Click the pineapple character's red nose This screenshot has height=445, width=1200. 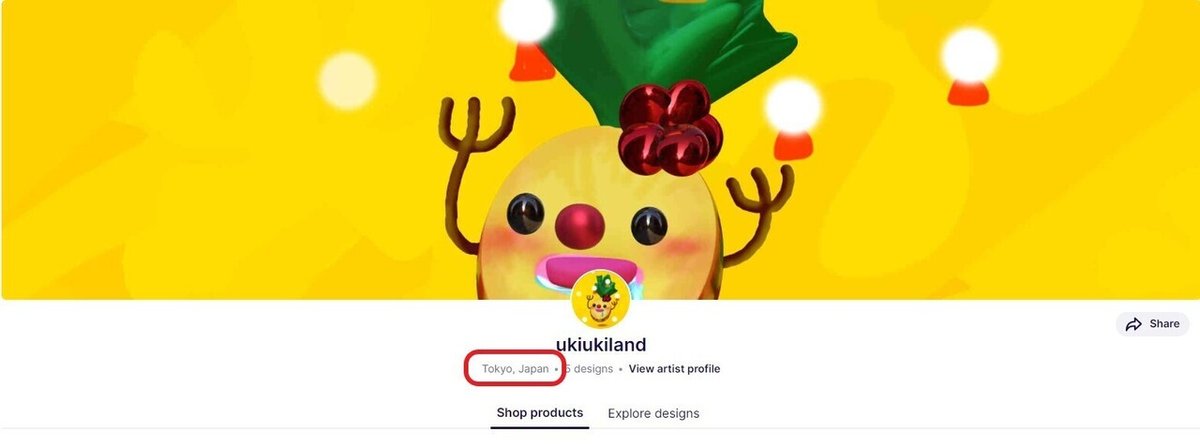(x=578, y=226)
